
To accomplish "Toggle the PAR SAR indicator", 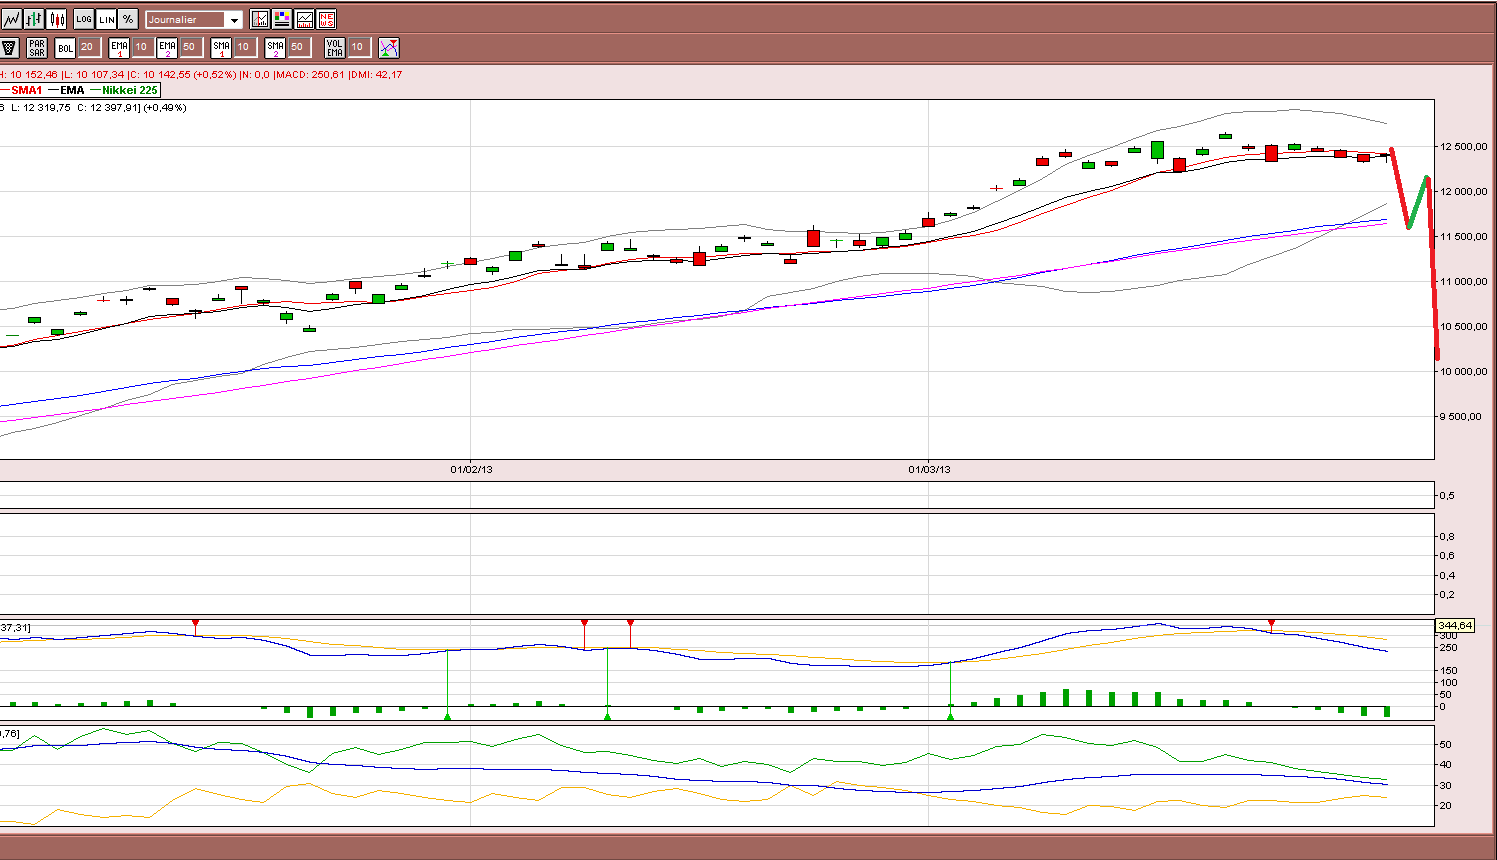I will point(37,47).
